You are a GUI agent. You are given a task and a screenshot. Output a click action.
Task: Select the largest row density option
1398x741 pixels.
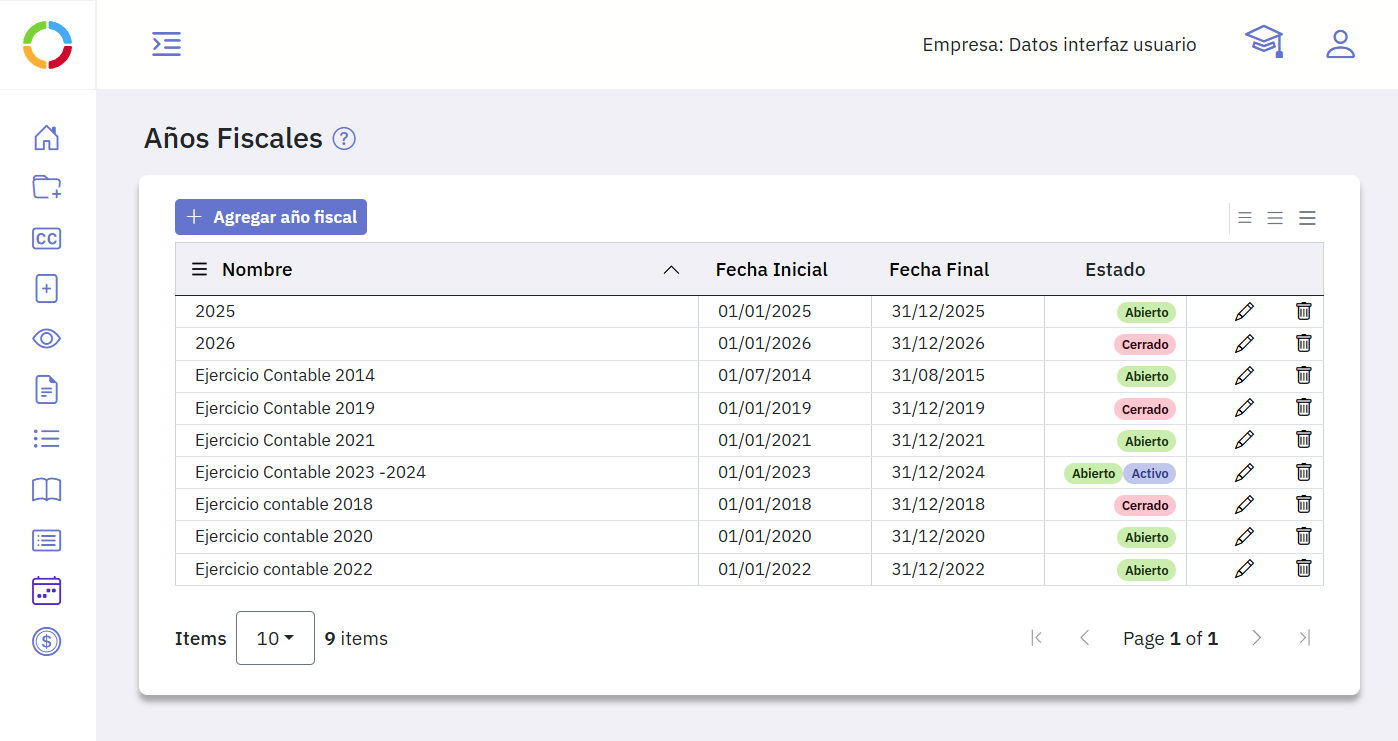click(x=1307, y=218)
